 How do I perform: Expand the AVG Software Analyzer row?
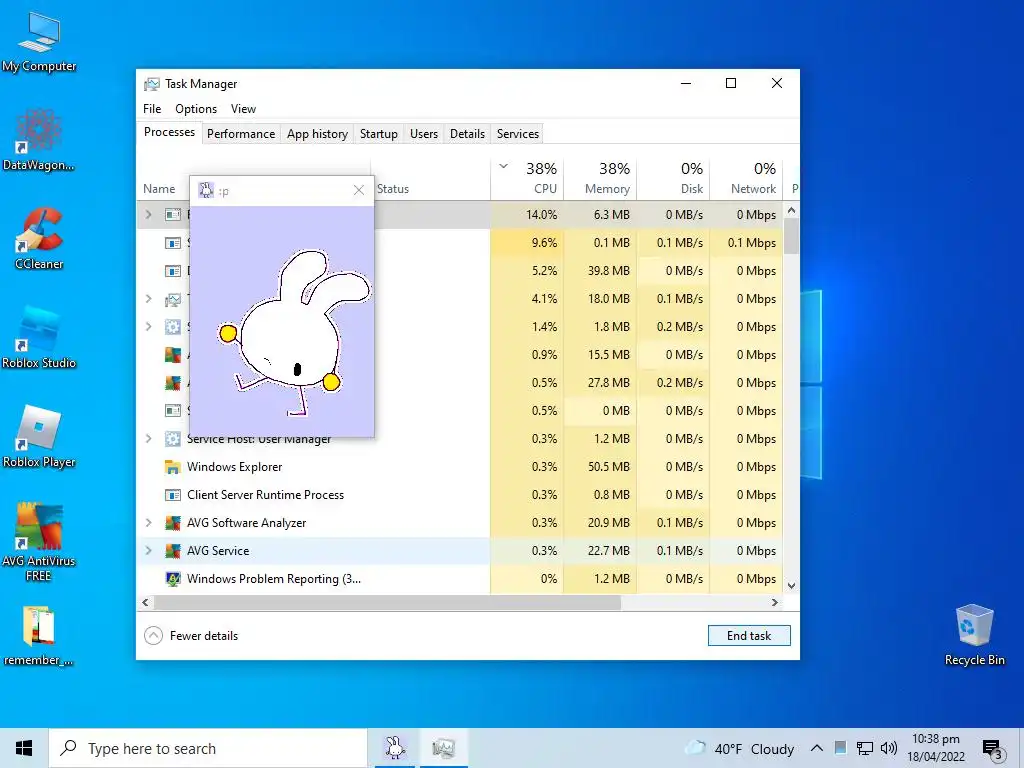tap(149, 522)
